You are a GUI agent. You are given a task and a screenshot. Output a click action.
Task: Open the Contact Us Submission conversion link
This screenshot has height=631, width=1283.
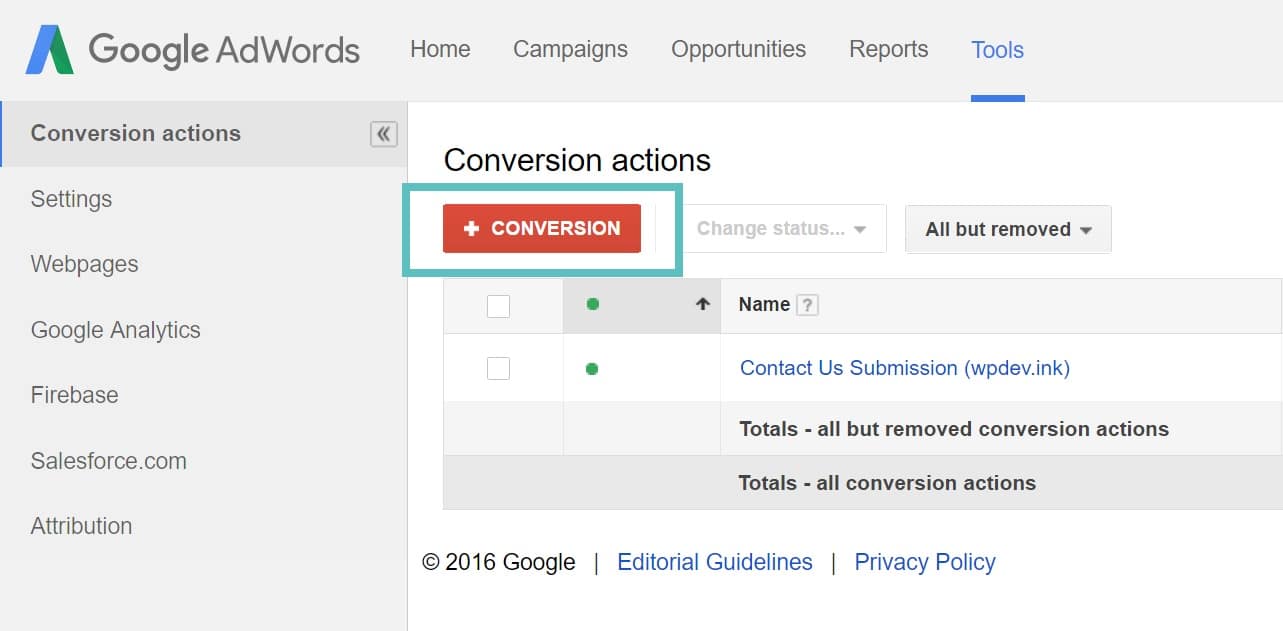[903, 368]
